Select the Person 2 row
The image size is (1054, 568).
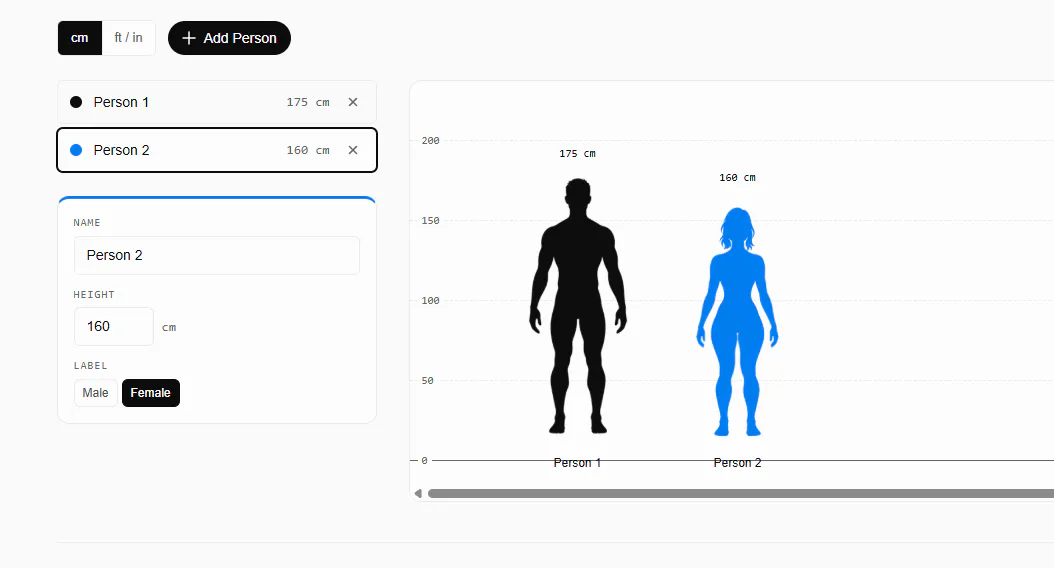(217, 150)
